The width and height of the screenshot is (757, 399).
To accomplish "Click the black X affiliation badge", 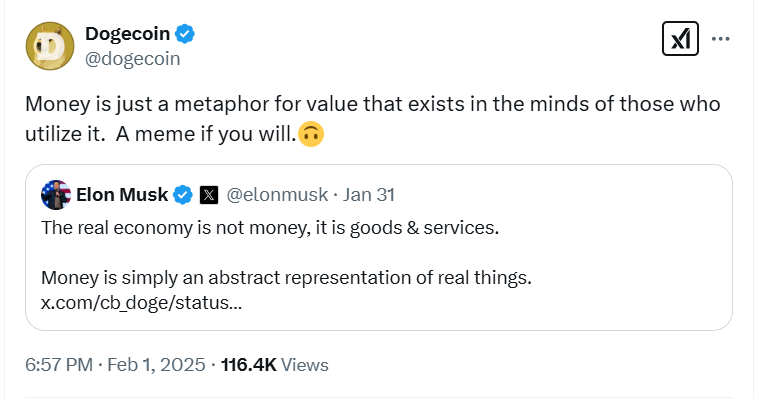I will tap(209, 195).
